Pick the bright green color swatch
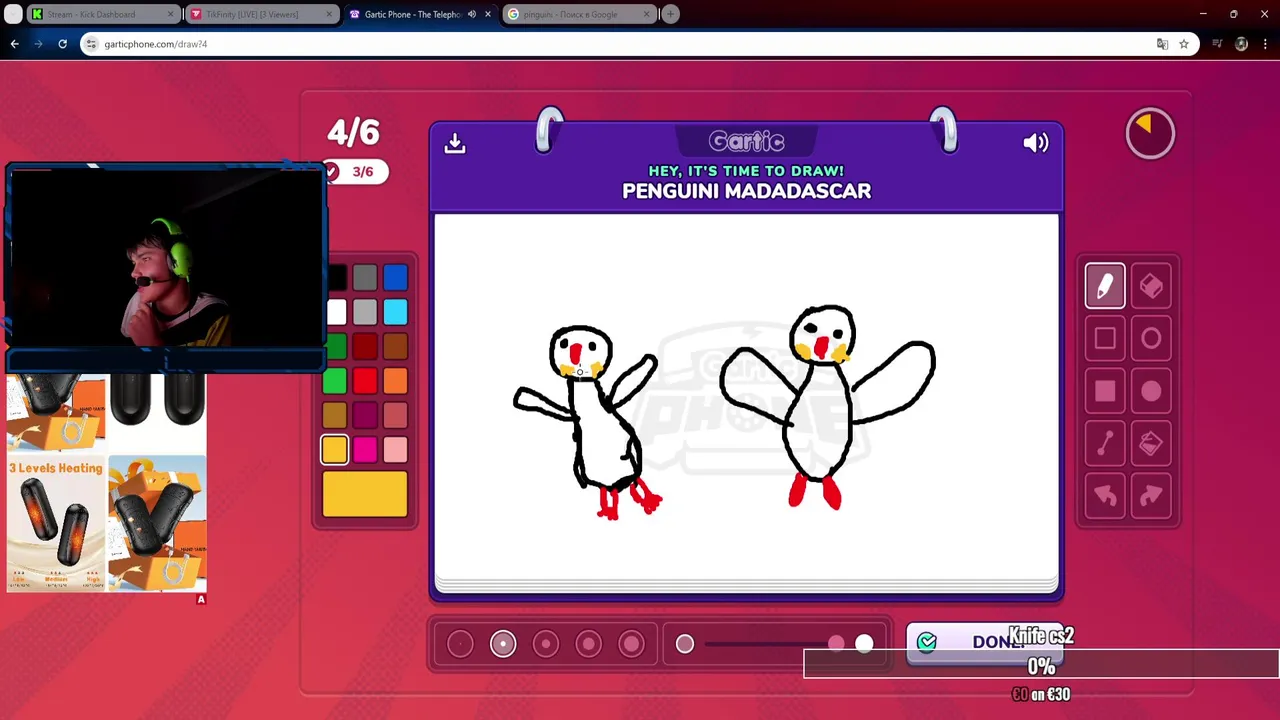Viewport: 1280px width, 720px height. tap(335, 381)
